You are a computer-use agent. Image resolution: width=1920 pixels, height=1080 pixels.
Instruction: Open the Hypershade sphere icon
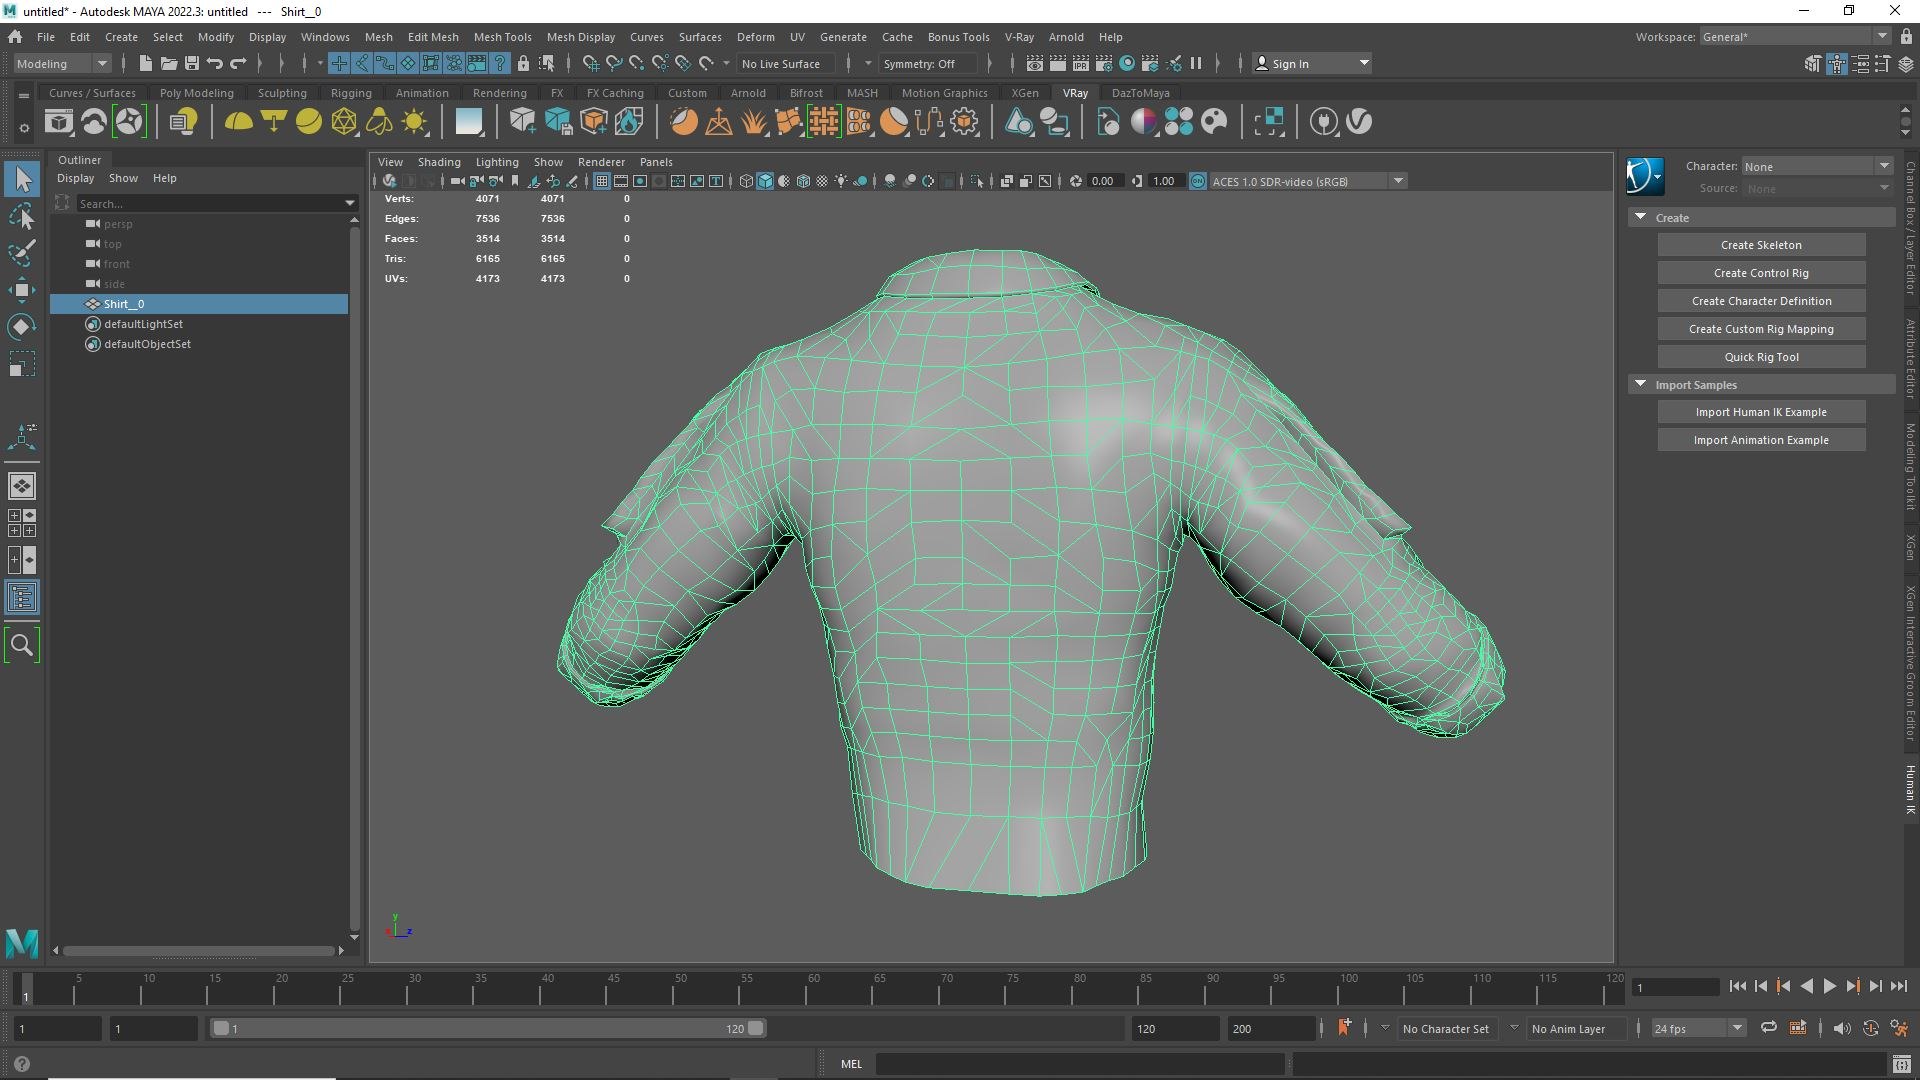(1127, 63)
